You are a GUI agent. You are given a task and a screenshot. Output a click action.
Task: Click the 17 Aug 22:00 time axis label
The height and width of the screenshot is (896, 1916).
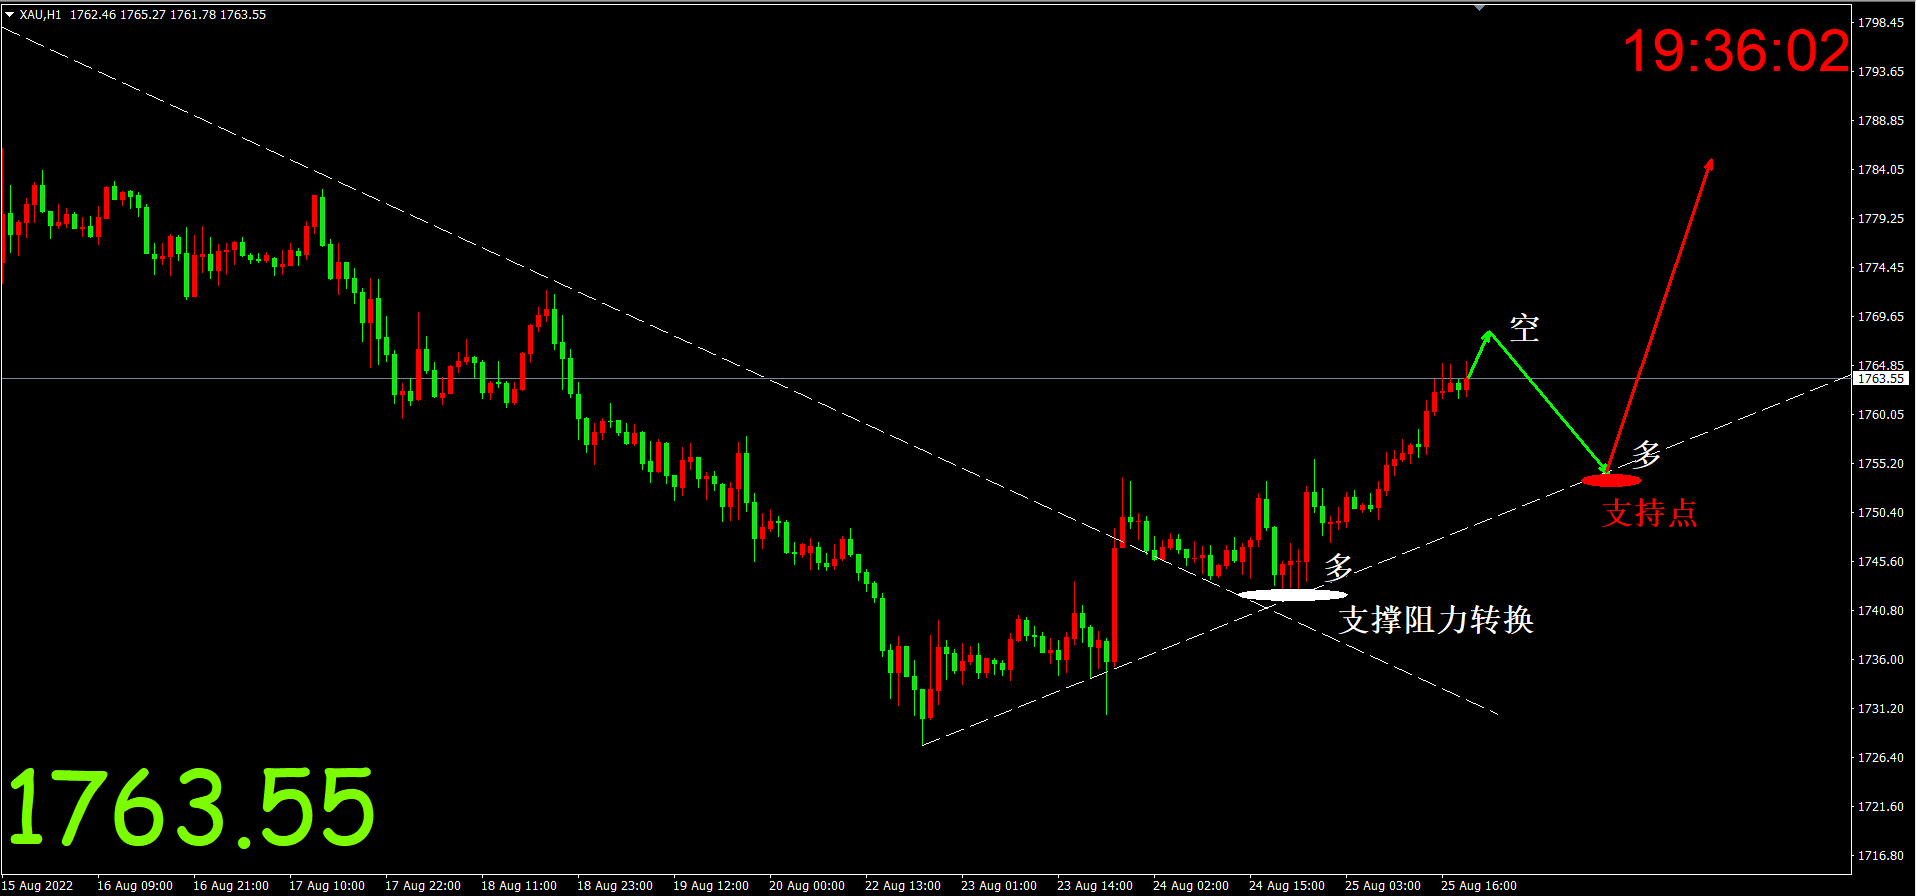point(423,885)
